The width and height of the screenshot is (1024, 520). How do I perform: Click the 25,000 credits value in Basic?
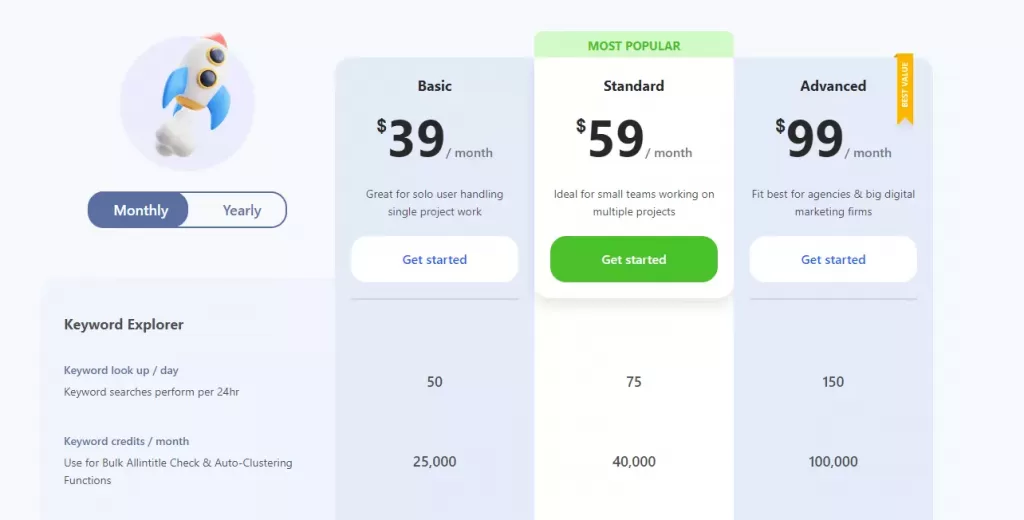click(x=434, y=461)
